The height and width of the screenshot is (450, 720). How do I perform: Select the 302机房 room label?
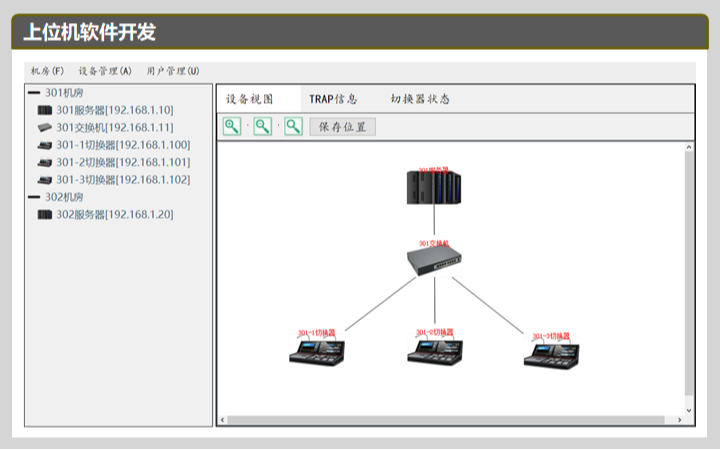click(x=64, y=197)
